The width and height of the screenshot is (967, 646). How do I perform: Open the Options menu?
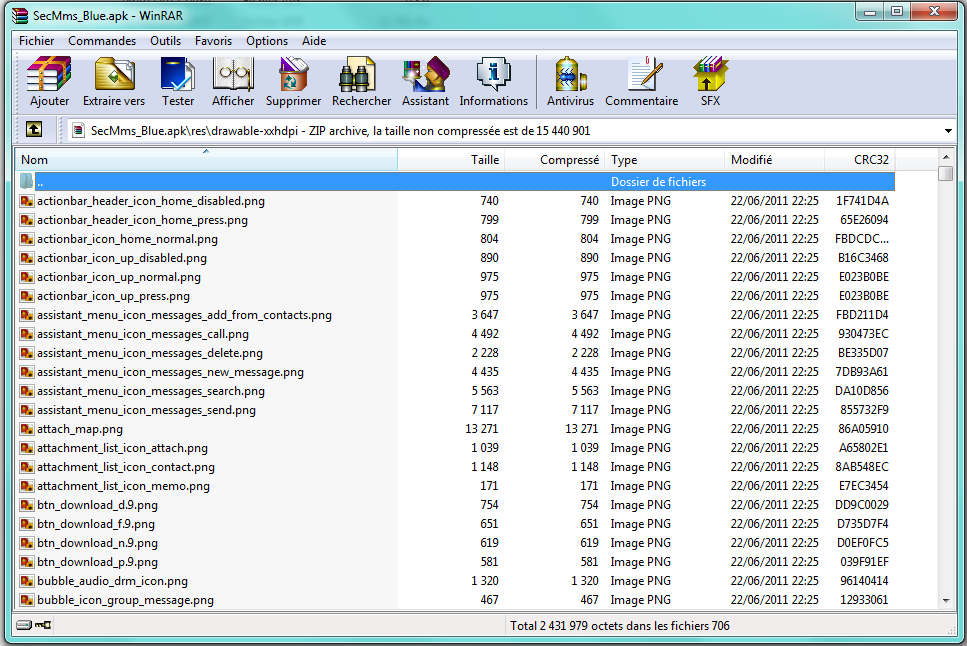coord(267,41)
